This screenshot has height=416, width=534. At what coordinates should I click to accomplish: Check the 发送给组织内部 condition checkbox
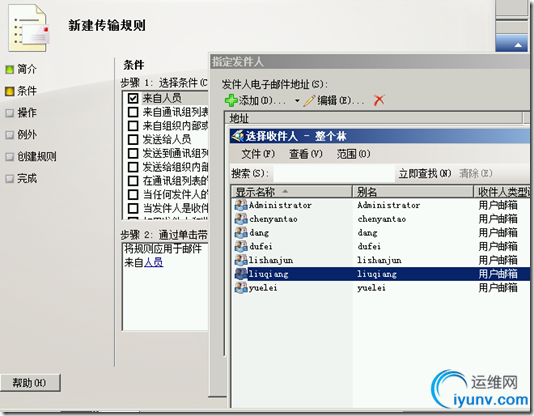133,167
